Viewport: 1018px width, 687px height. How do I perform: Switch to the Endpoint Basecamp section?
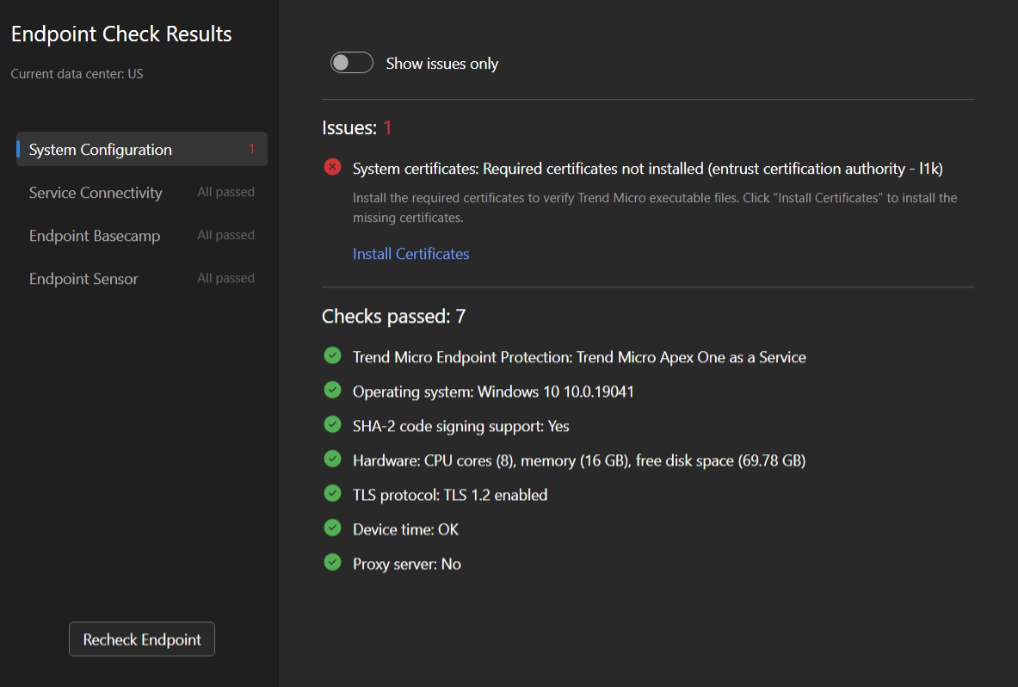click(x=94, y=235)
